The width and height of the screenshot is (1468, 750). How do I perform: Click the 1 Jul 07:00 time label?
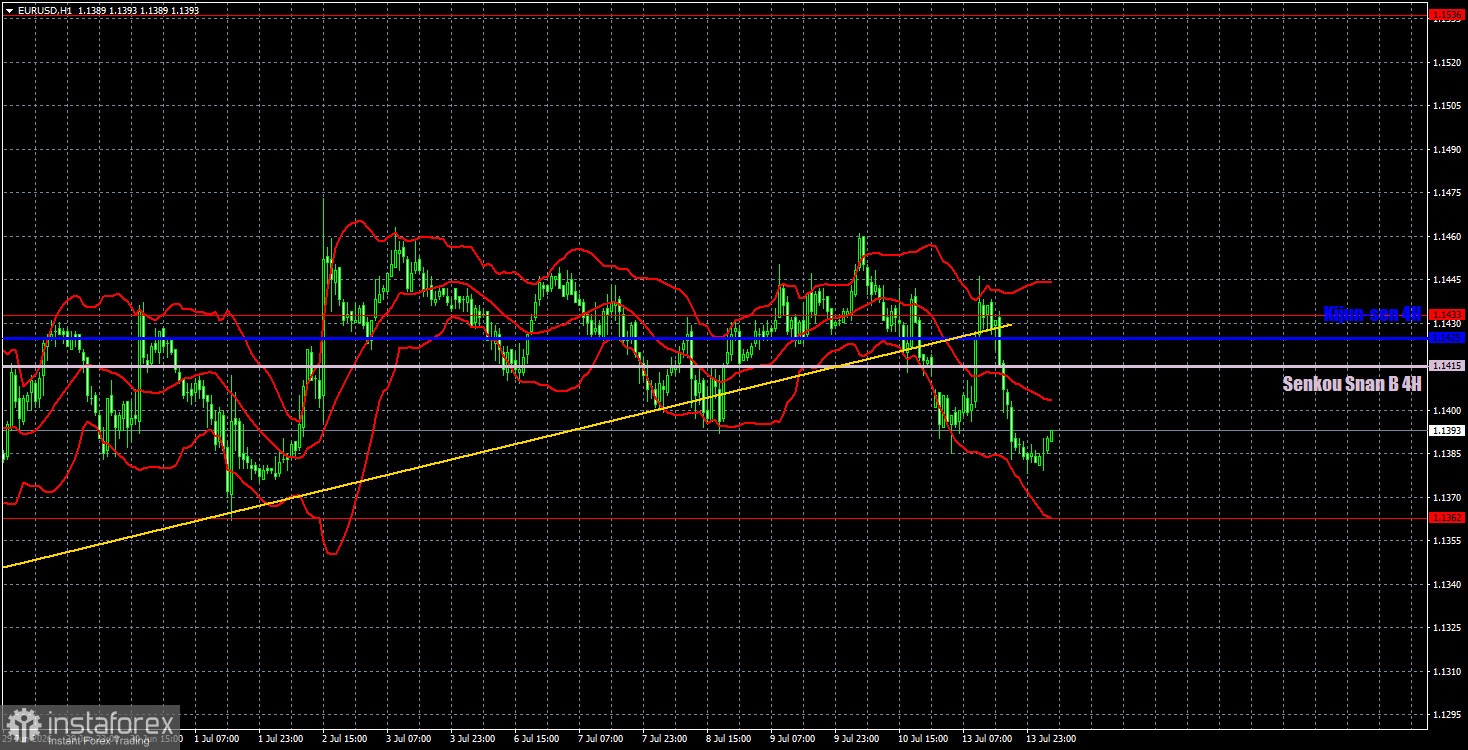tap(217, 739)
